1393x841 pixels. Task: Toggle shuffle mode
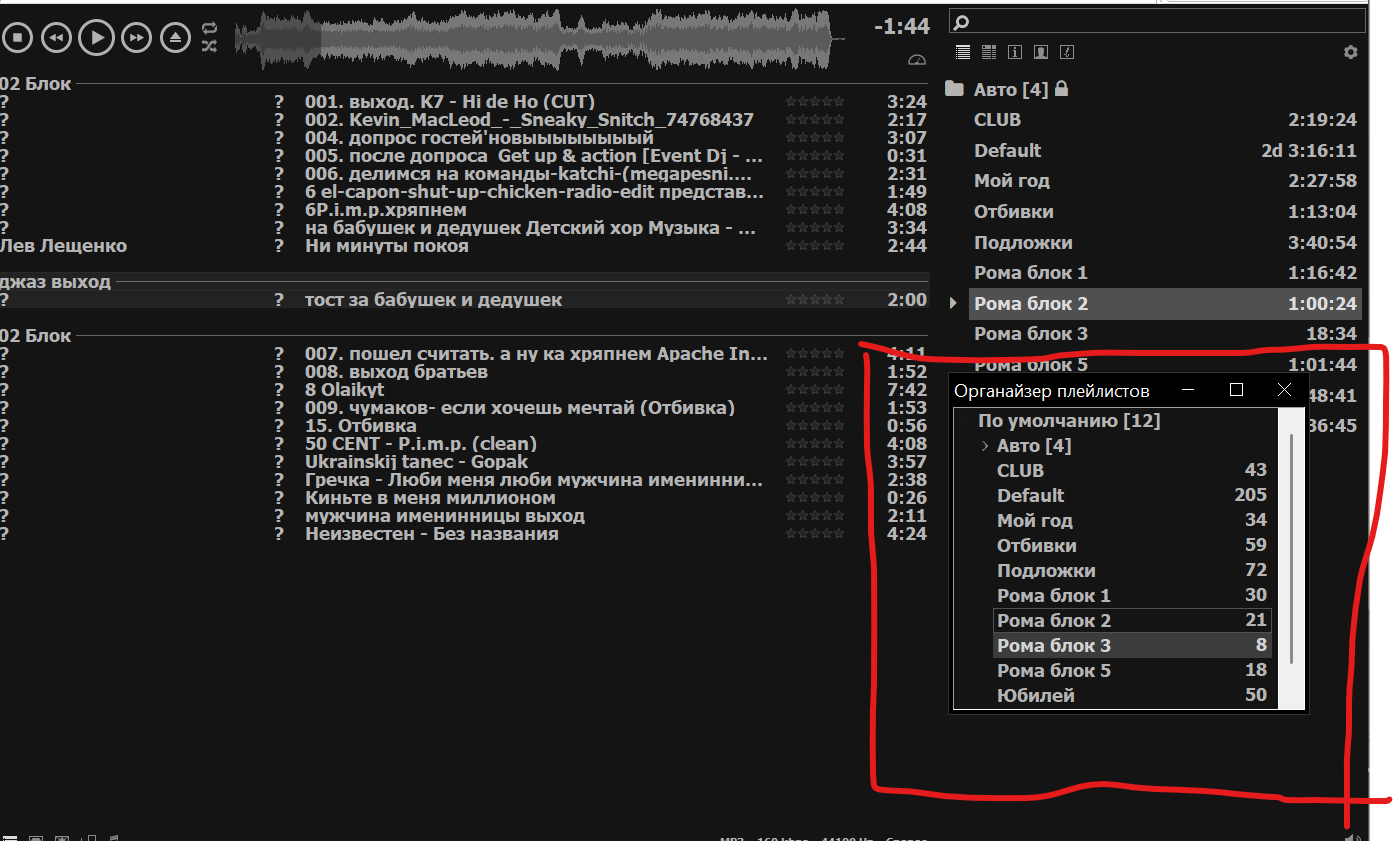pyautogui.click(x=209, y=46)
